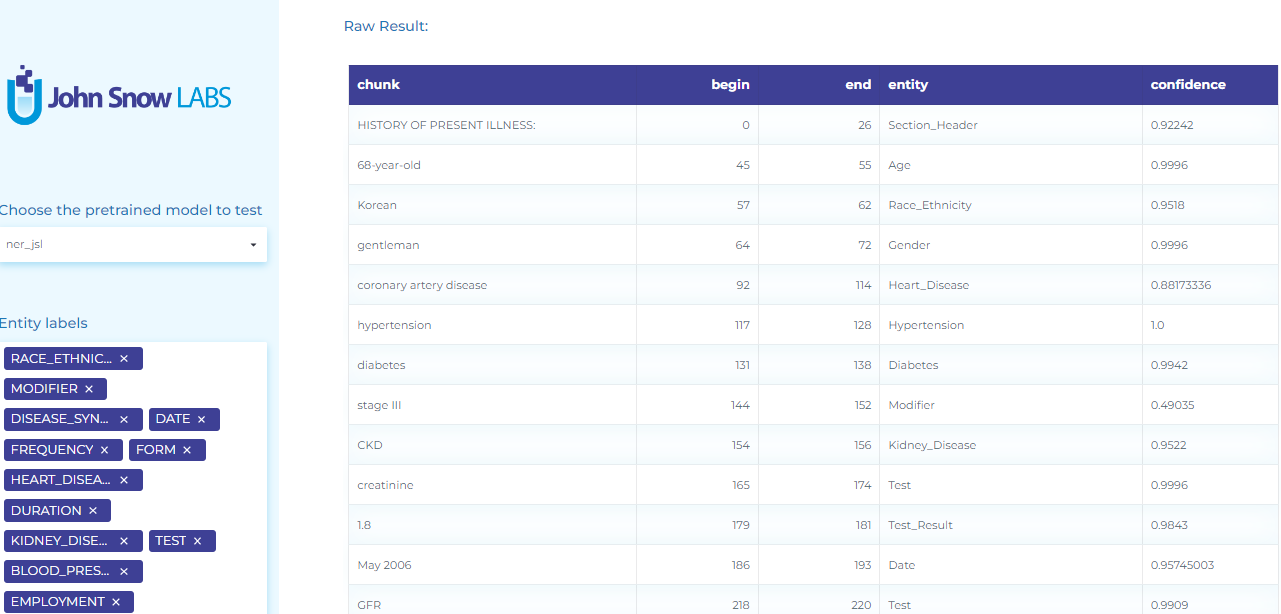Click the 1.0 confidence value
The width and height of the screenshot is (1281, 614).
tap(1158, 325)
